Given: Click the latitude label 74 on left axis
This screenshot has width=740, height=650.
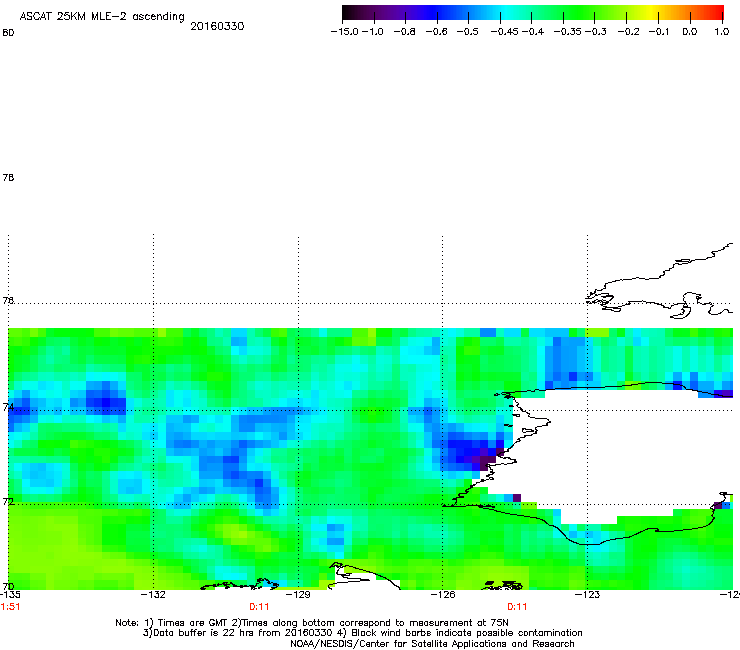Looking at the screenshot, I should coord(8,407).
